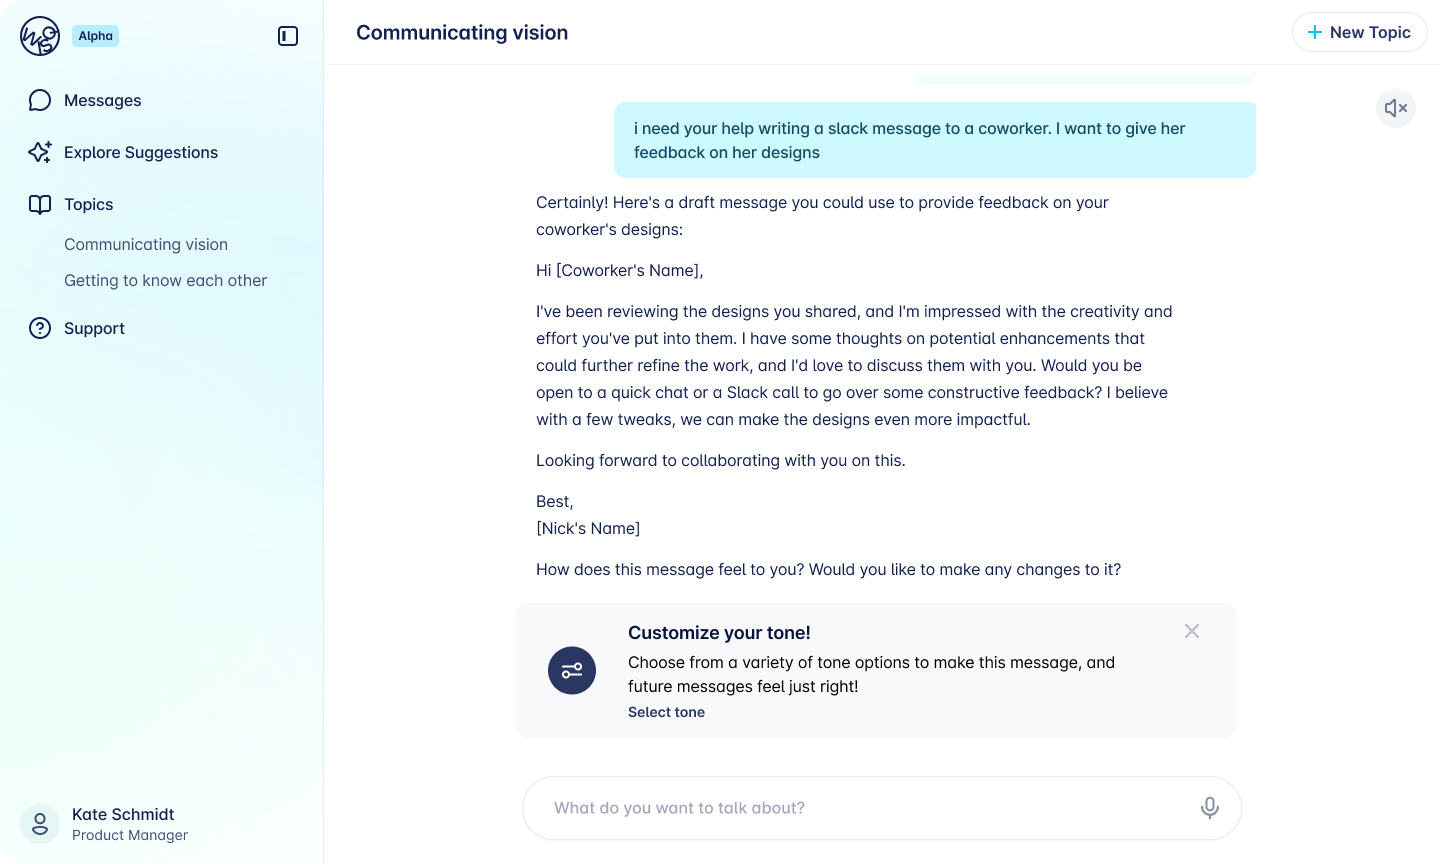Screen dimensions: 1440x864
Task: Dismiss the Customize your tone card
Action: point(1191,631)
